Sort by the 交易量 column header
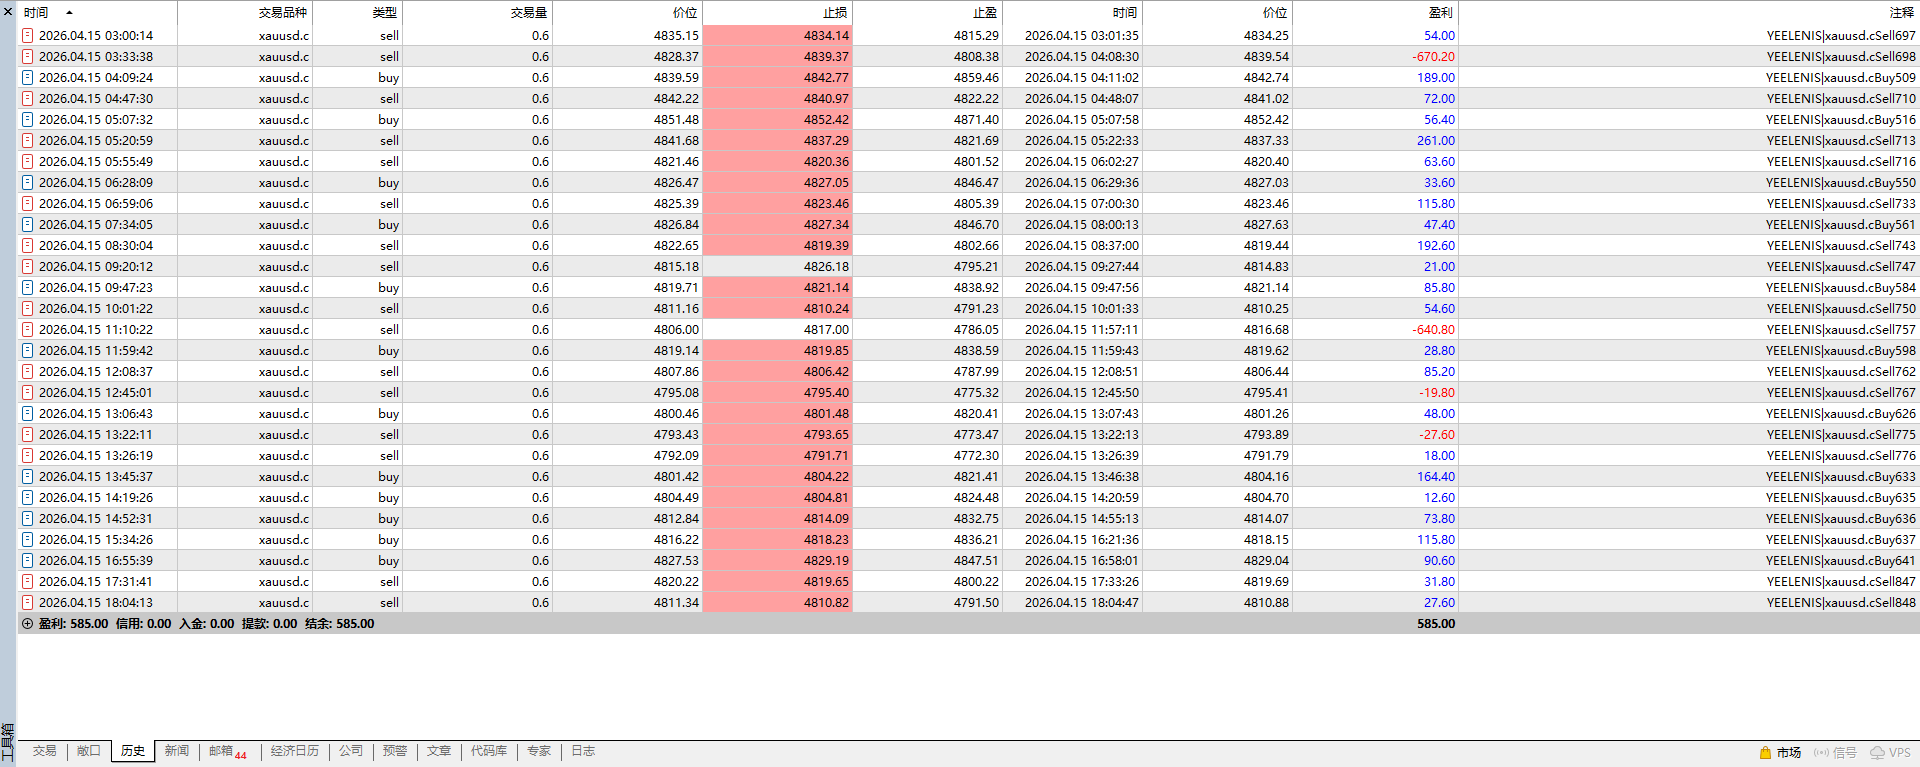Viewport: 1920px width, 767px height. pos(477,13)
